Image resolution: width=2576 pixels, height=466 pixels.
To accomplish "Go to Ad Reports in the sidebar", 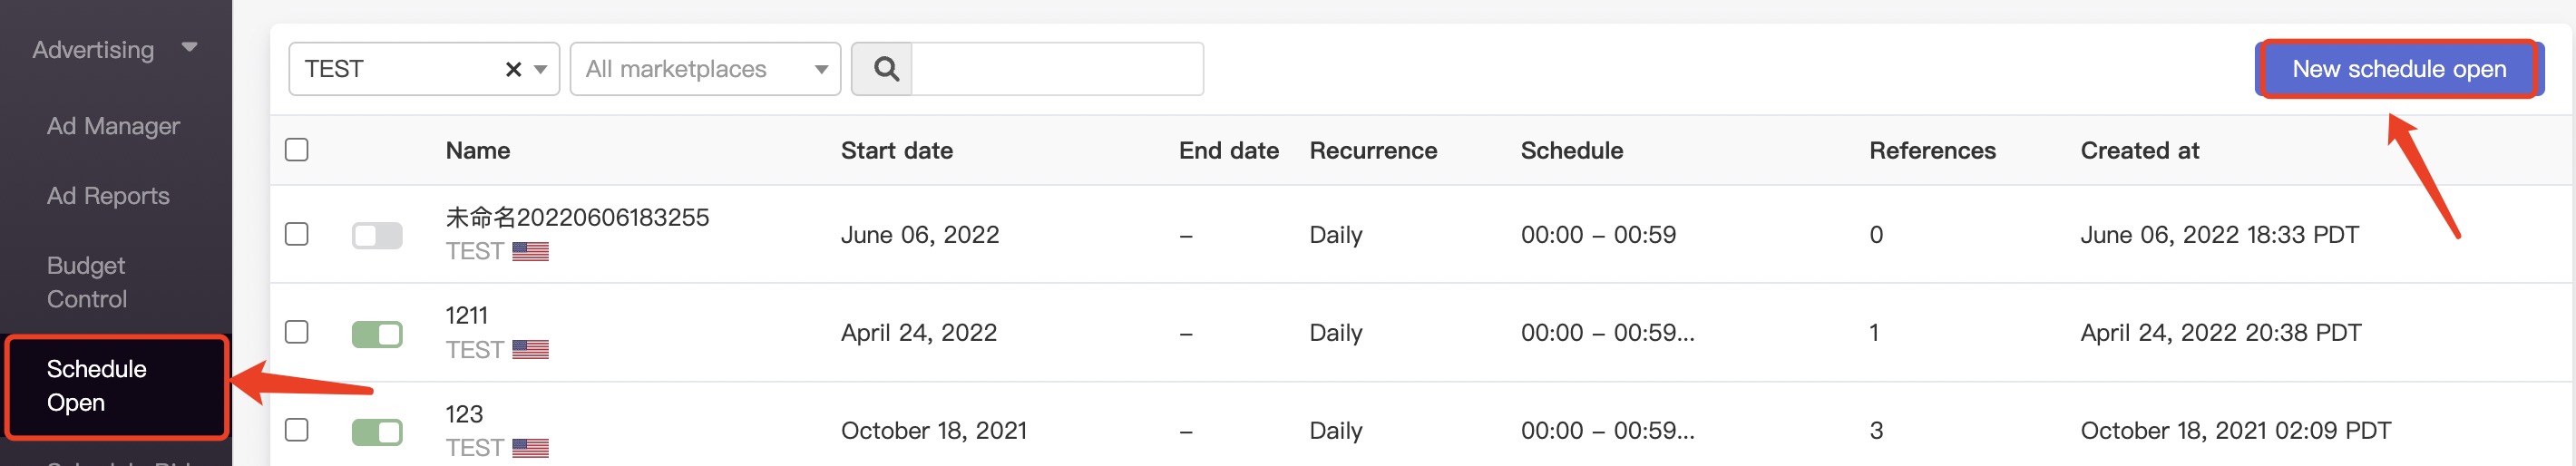I will [108, 196].
